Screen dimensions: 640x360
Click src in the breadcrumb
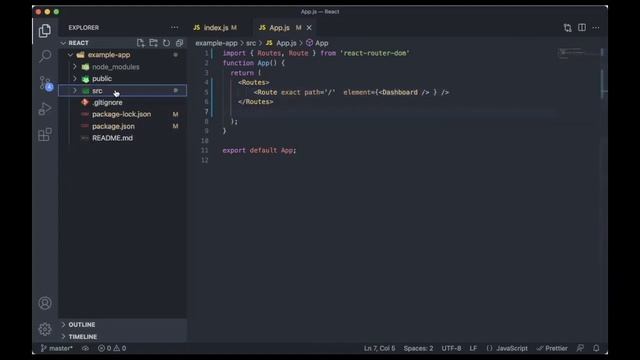pyautogui.click(x=251, y=43)
